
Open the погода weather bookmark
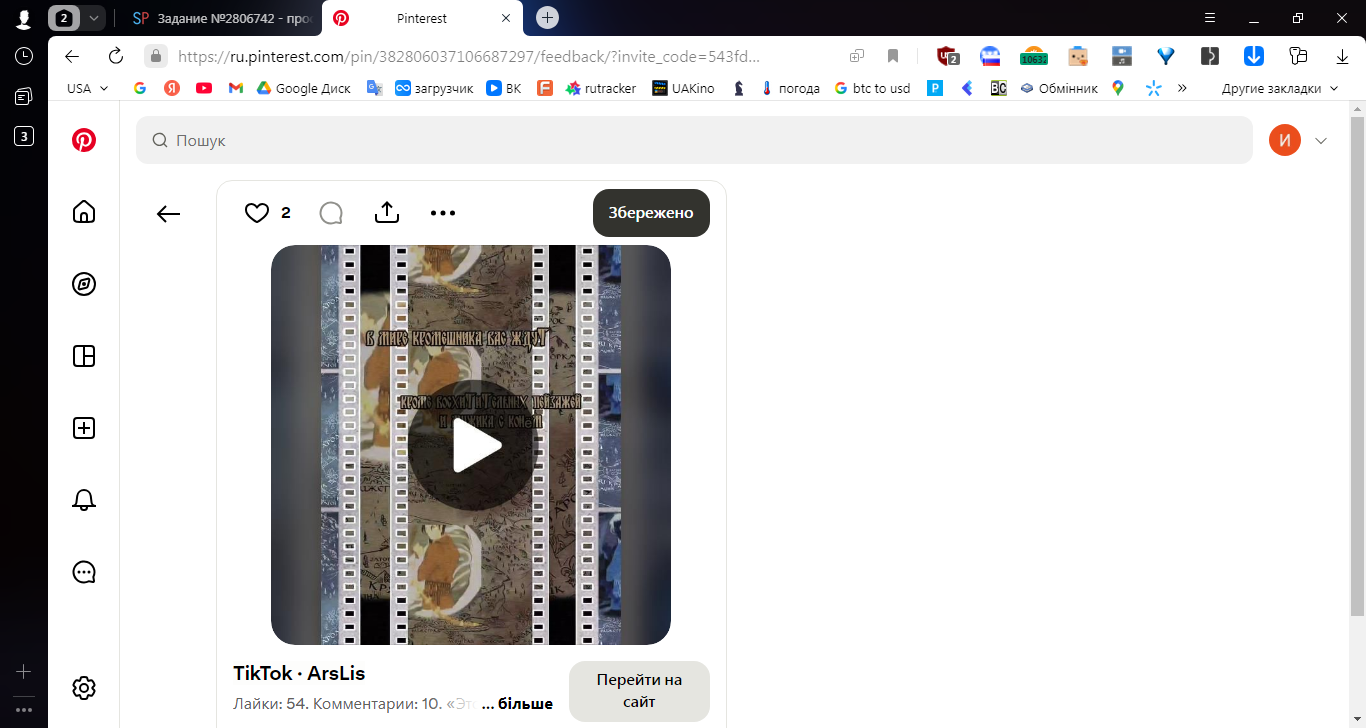(x=790, y=88)
